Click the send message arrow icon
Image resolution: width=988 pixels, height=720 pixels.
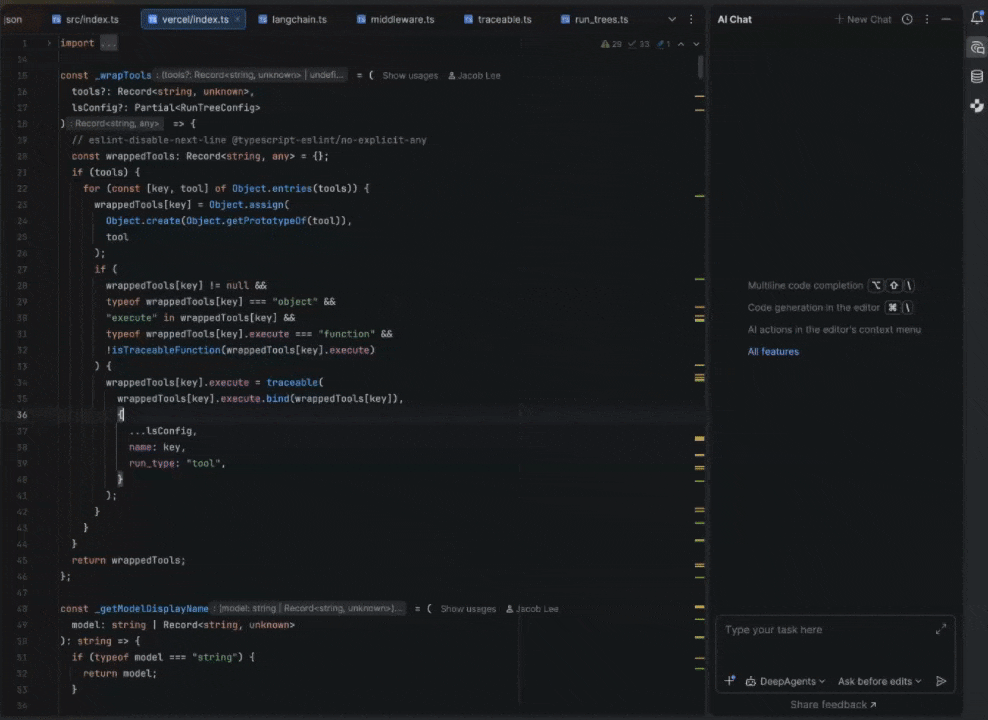(x=940, y=681)
